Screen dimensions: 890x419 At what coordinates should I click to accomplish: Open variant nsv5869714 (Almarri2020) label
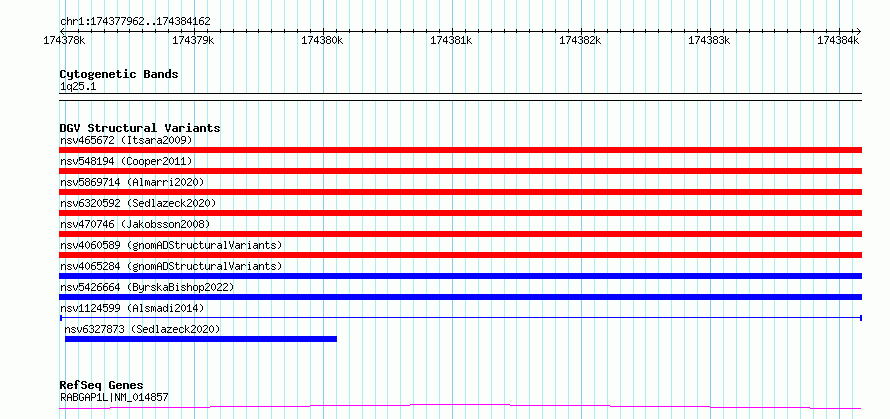132,182
